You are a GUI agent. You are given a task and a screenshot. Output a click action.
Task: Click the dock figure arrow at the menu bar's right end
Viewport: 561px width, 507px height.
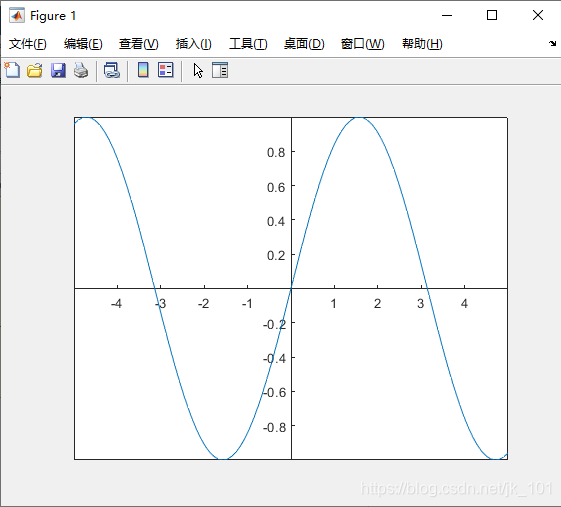click(552, 43)
